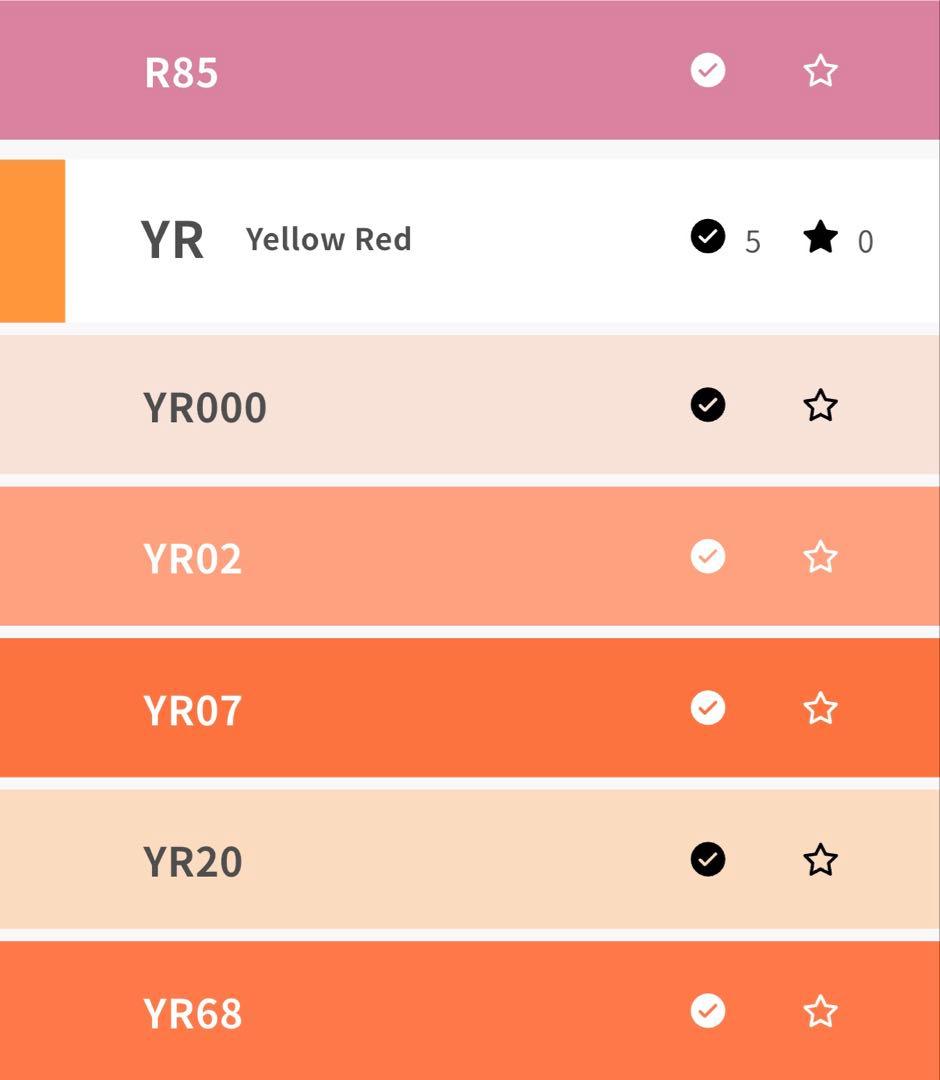
Task: Toggle the YR68 owned checkmark
Action: [708, 1011]
